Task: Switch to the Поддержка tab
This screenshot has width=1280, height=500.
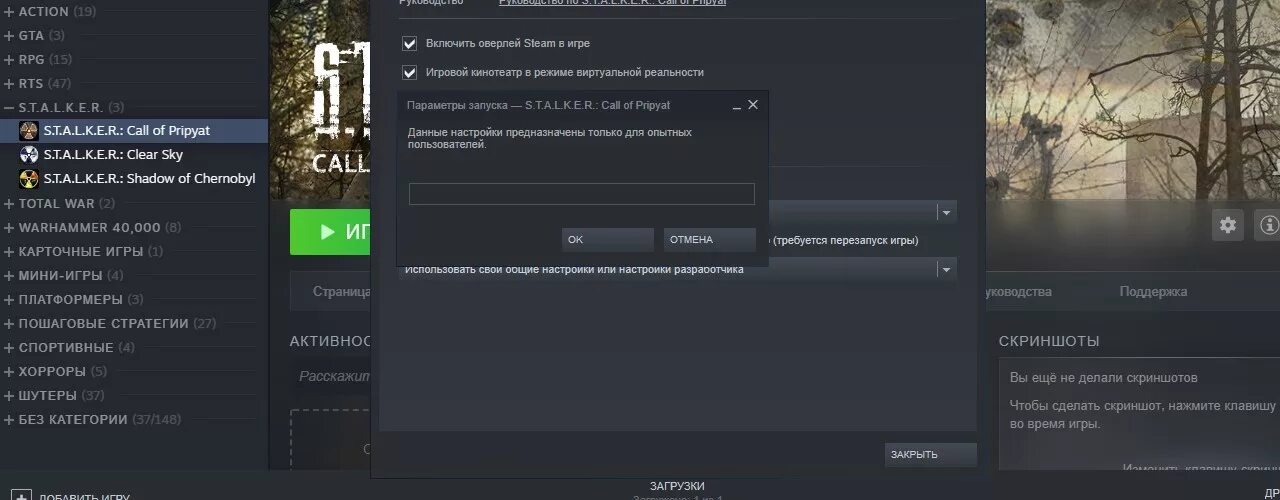Action: (1153, 291)
